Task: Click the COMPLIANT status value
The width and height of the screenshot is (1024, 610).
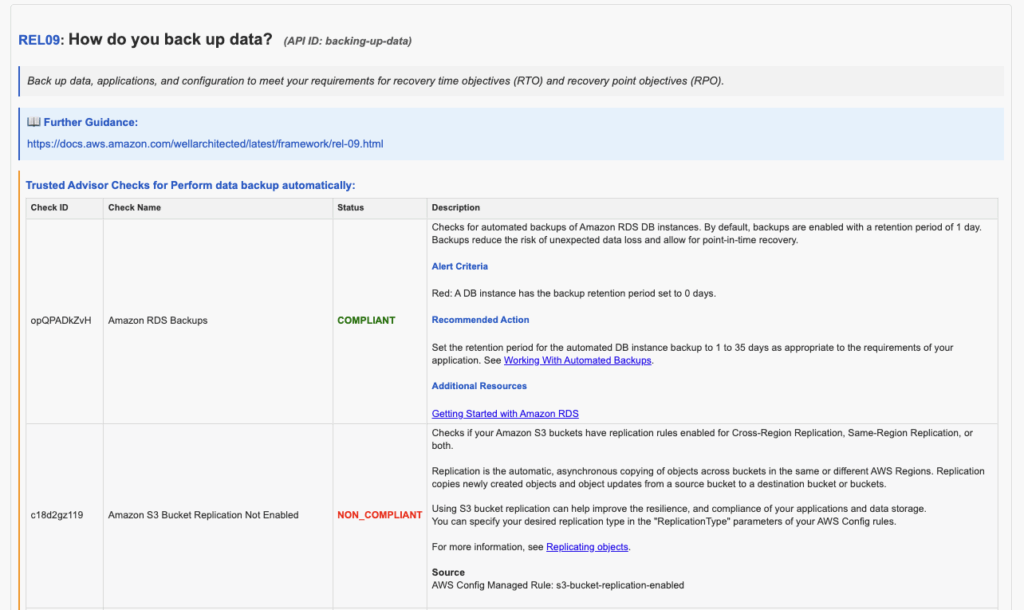Action: (366, 320)
